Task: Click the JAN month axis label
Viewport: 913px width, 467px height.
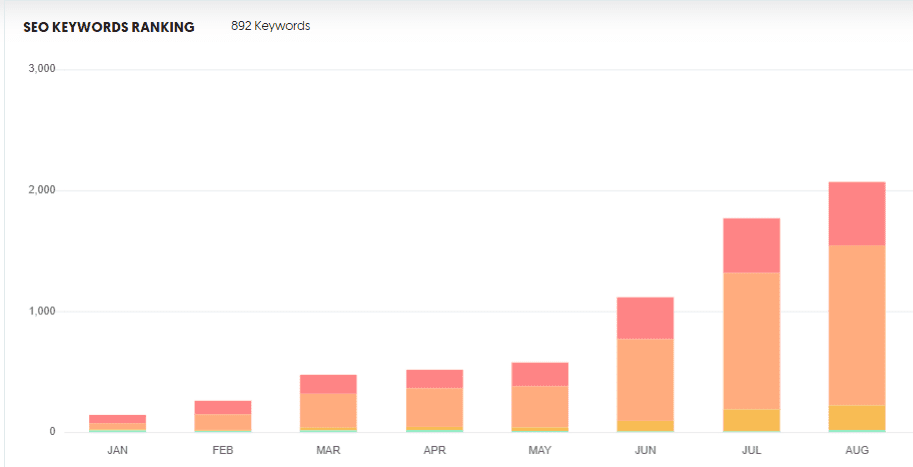Action: (x=118, y=450)
